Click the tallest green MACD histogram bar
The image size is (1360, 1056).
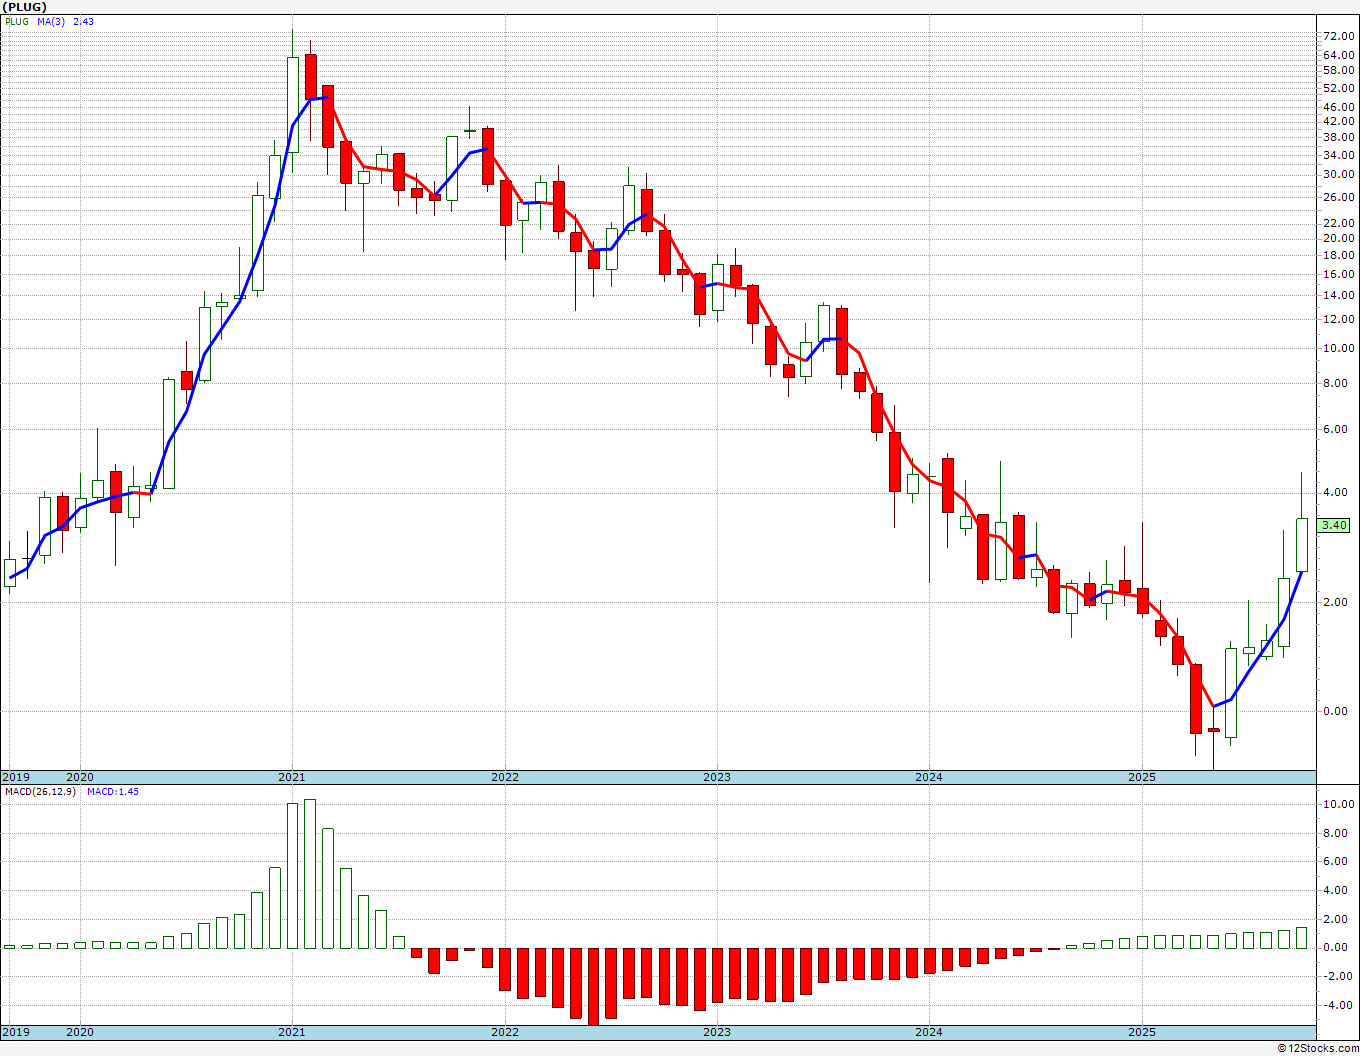pos(310,874)
